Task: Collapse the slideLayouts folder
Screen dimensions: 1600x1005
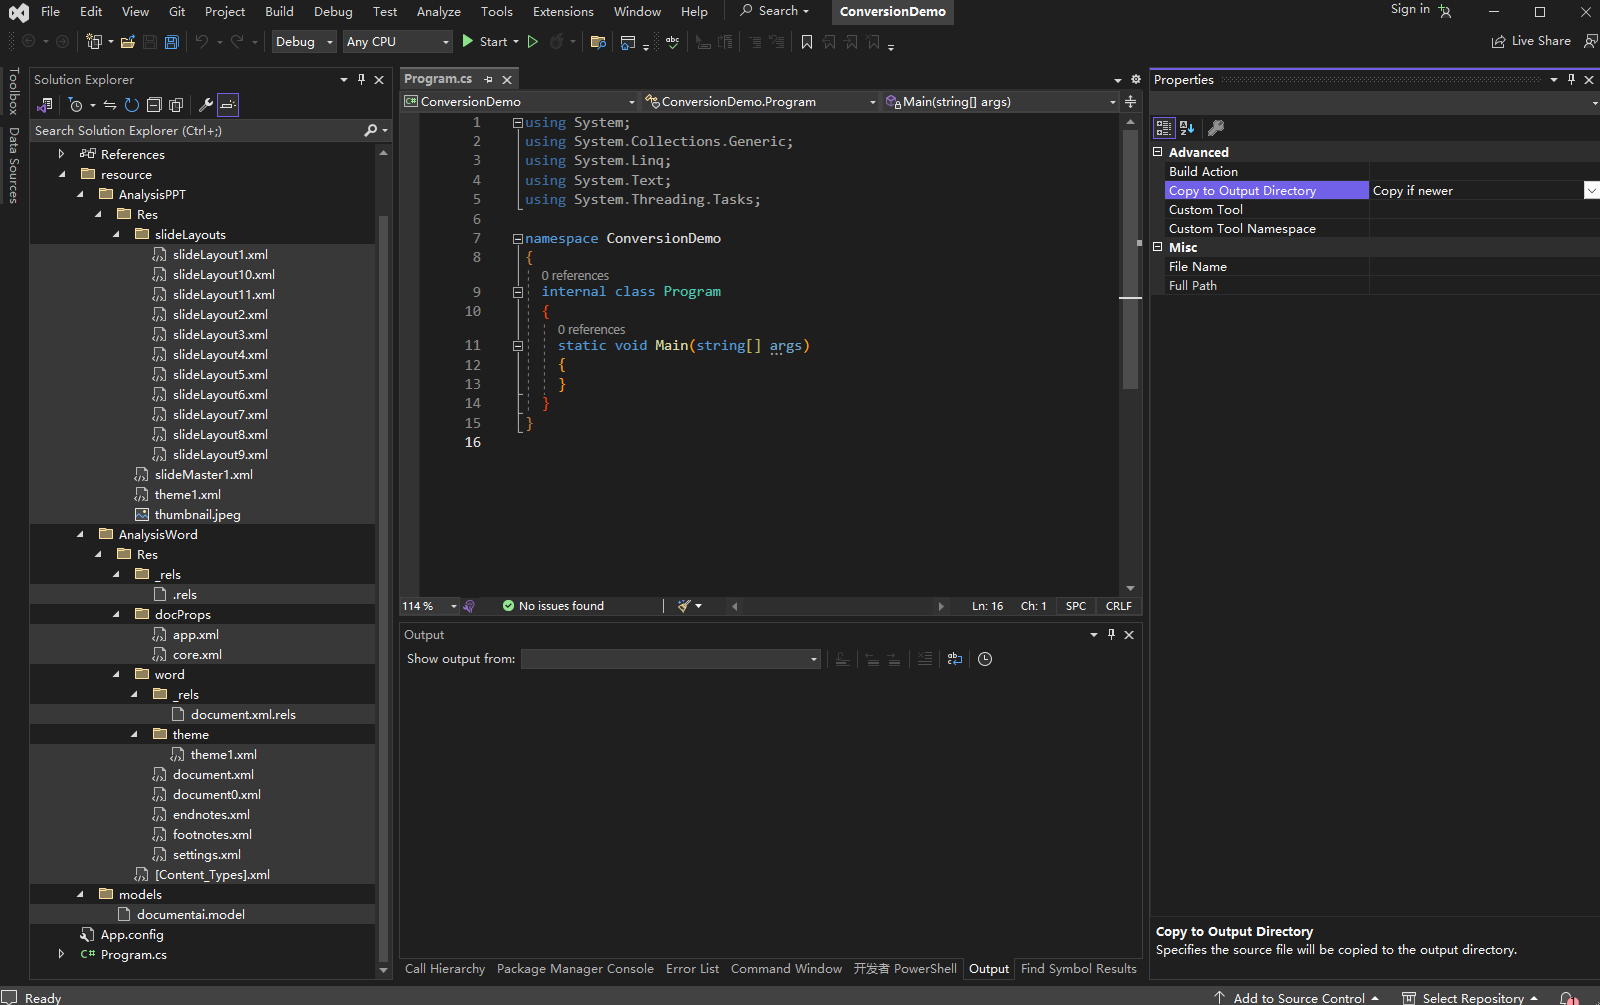Action: [x=117, y=235]
